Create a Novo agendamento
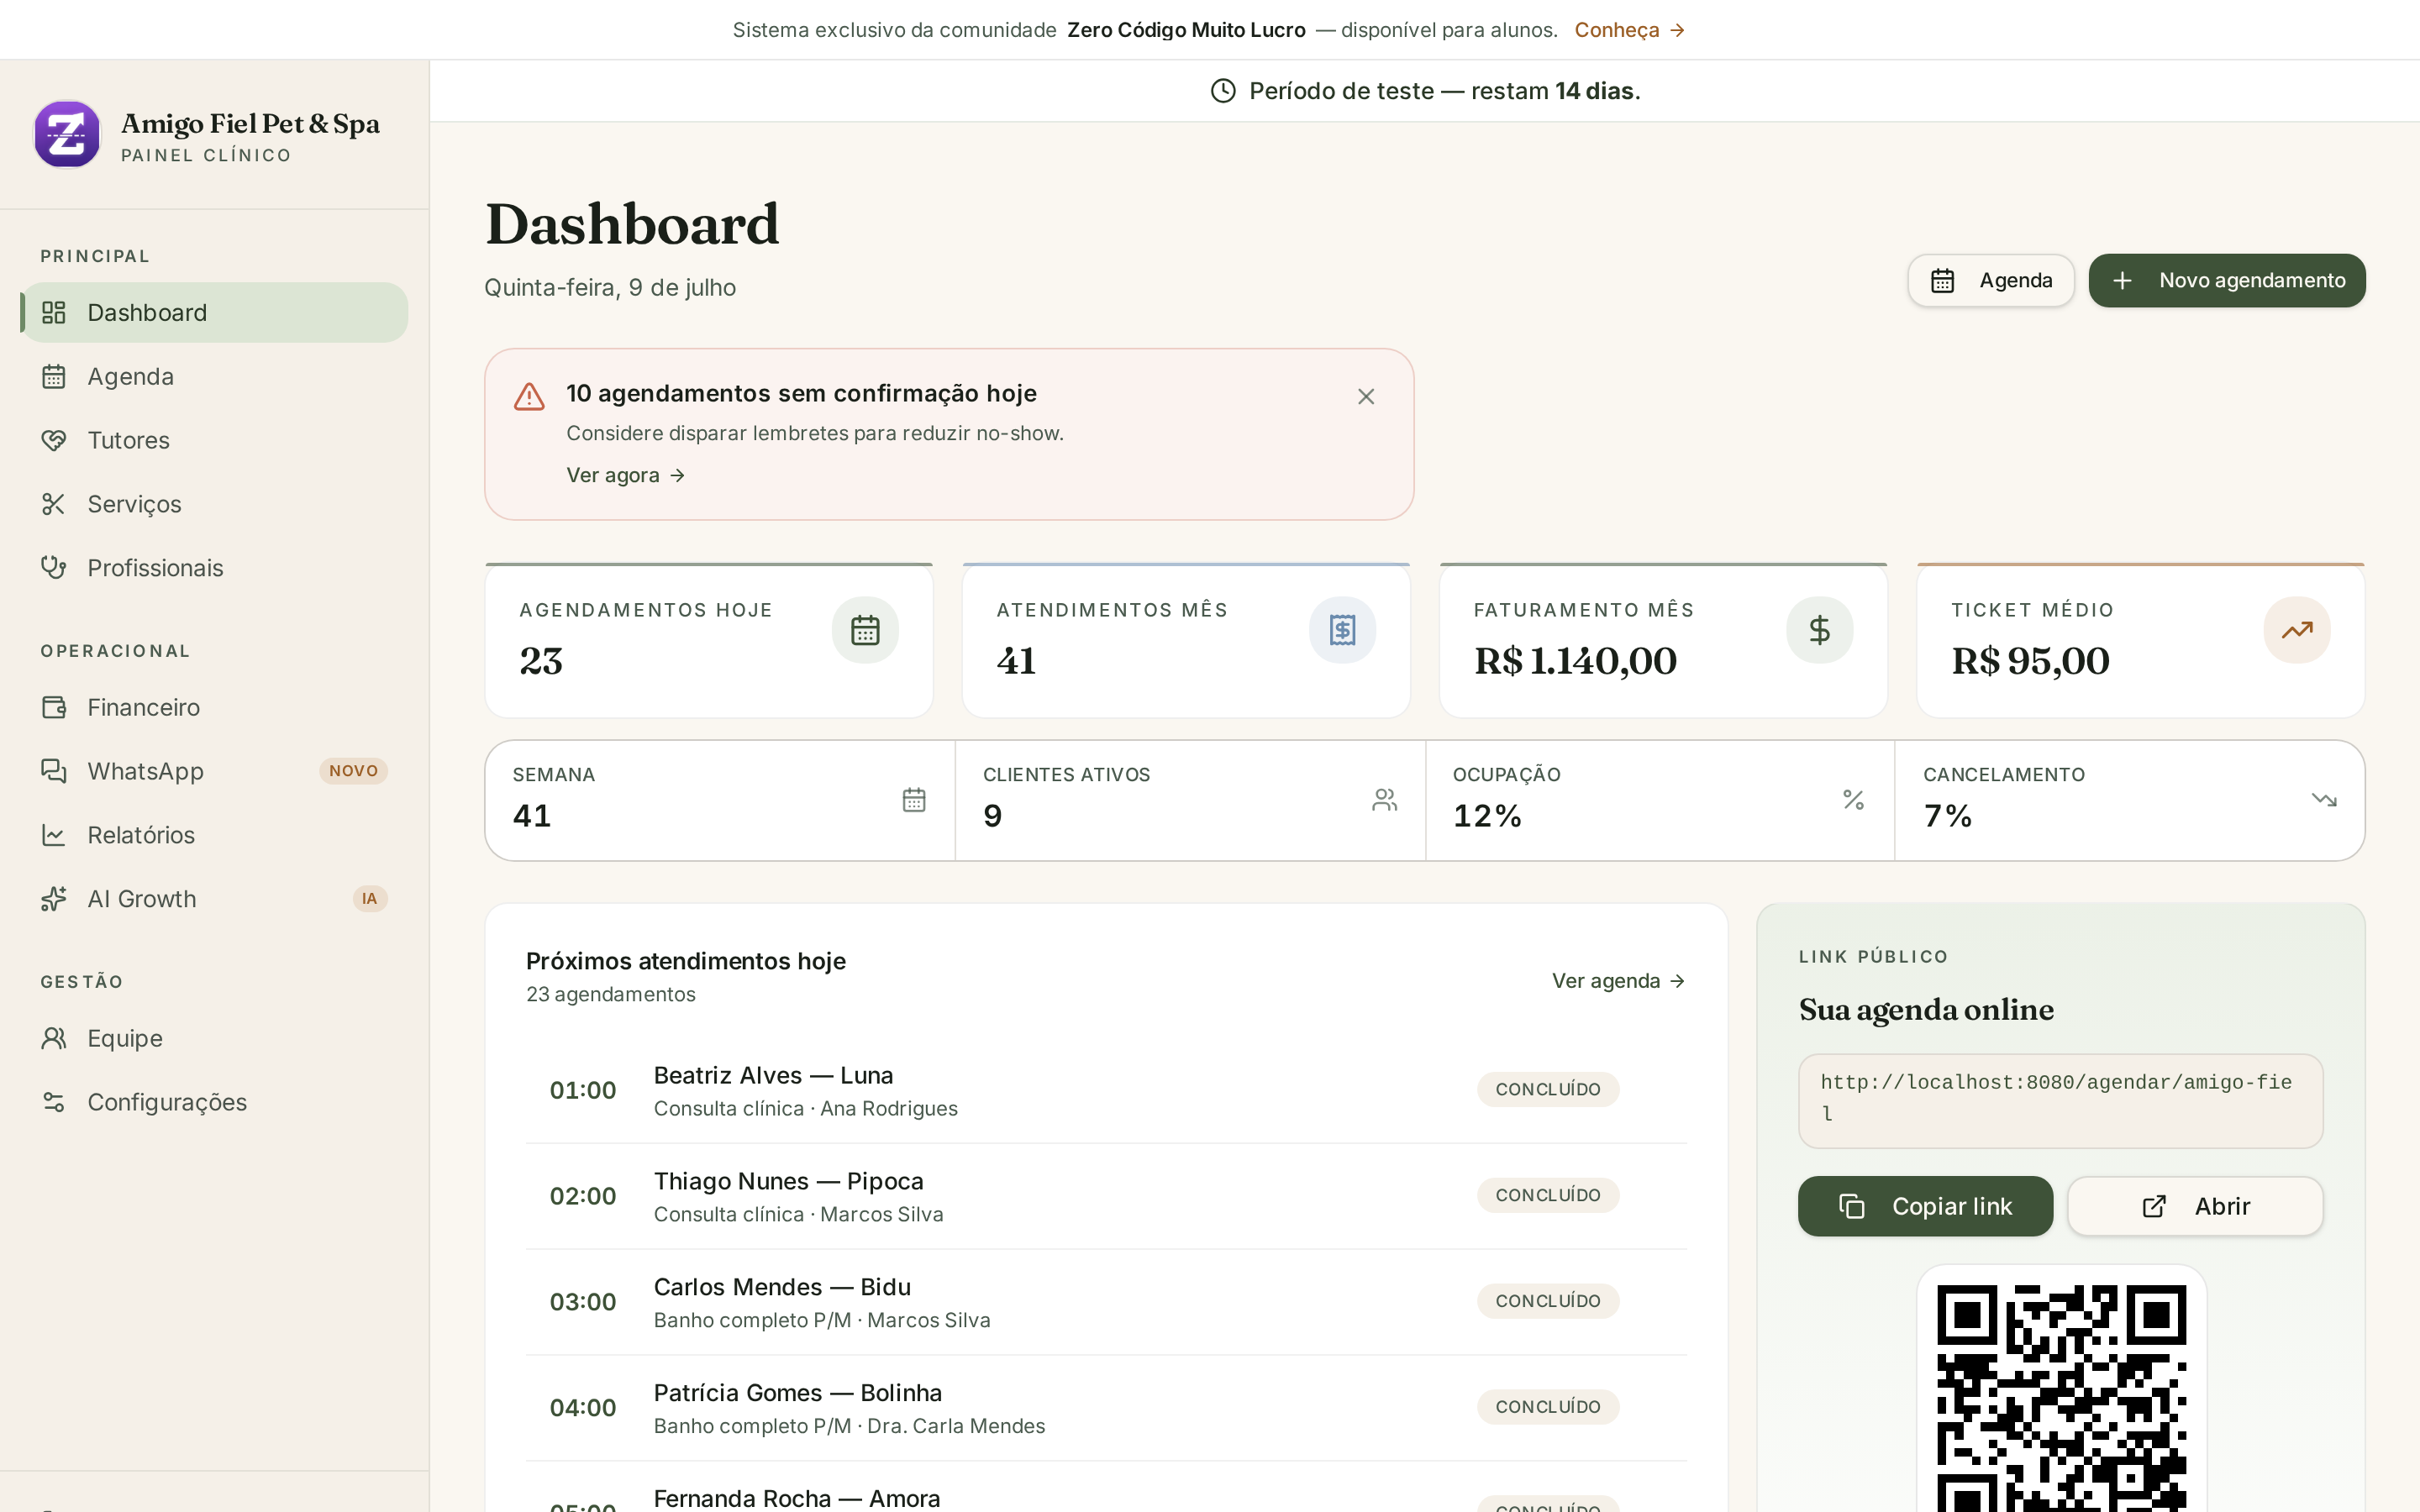 click(2227, 280)
